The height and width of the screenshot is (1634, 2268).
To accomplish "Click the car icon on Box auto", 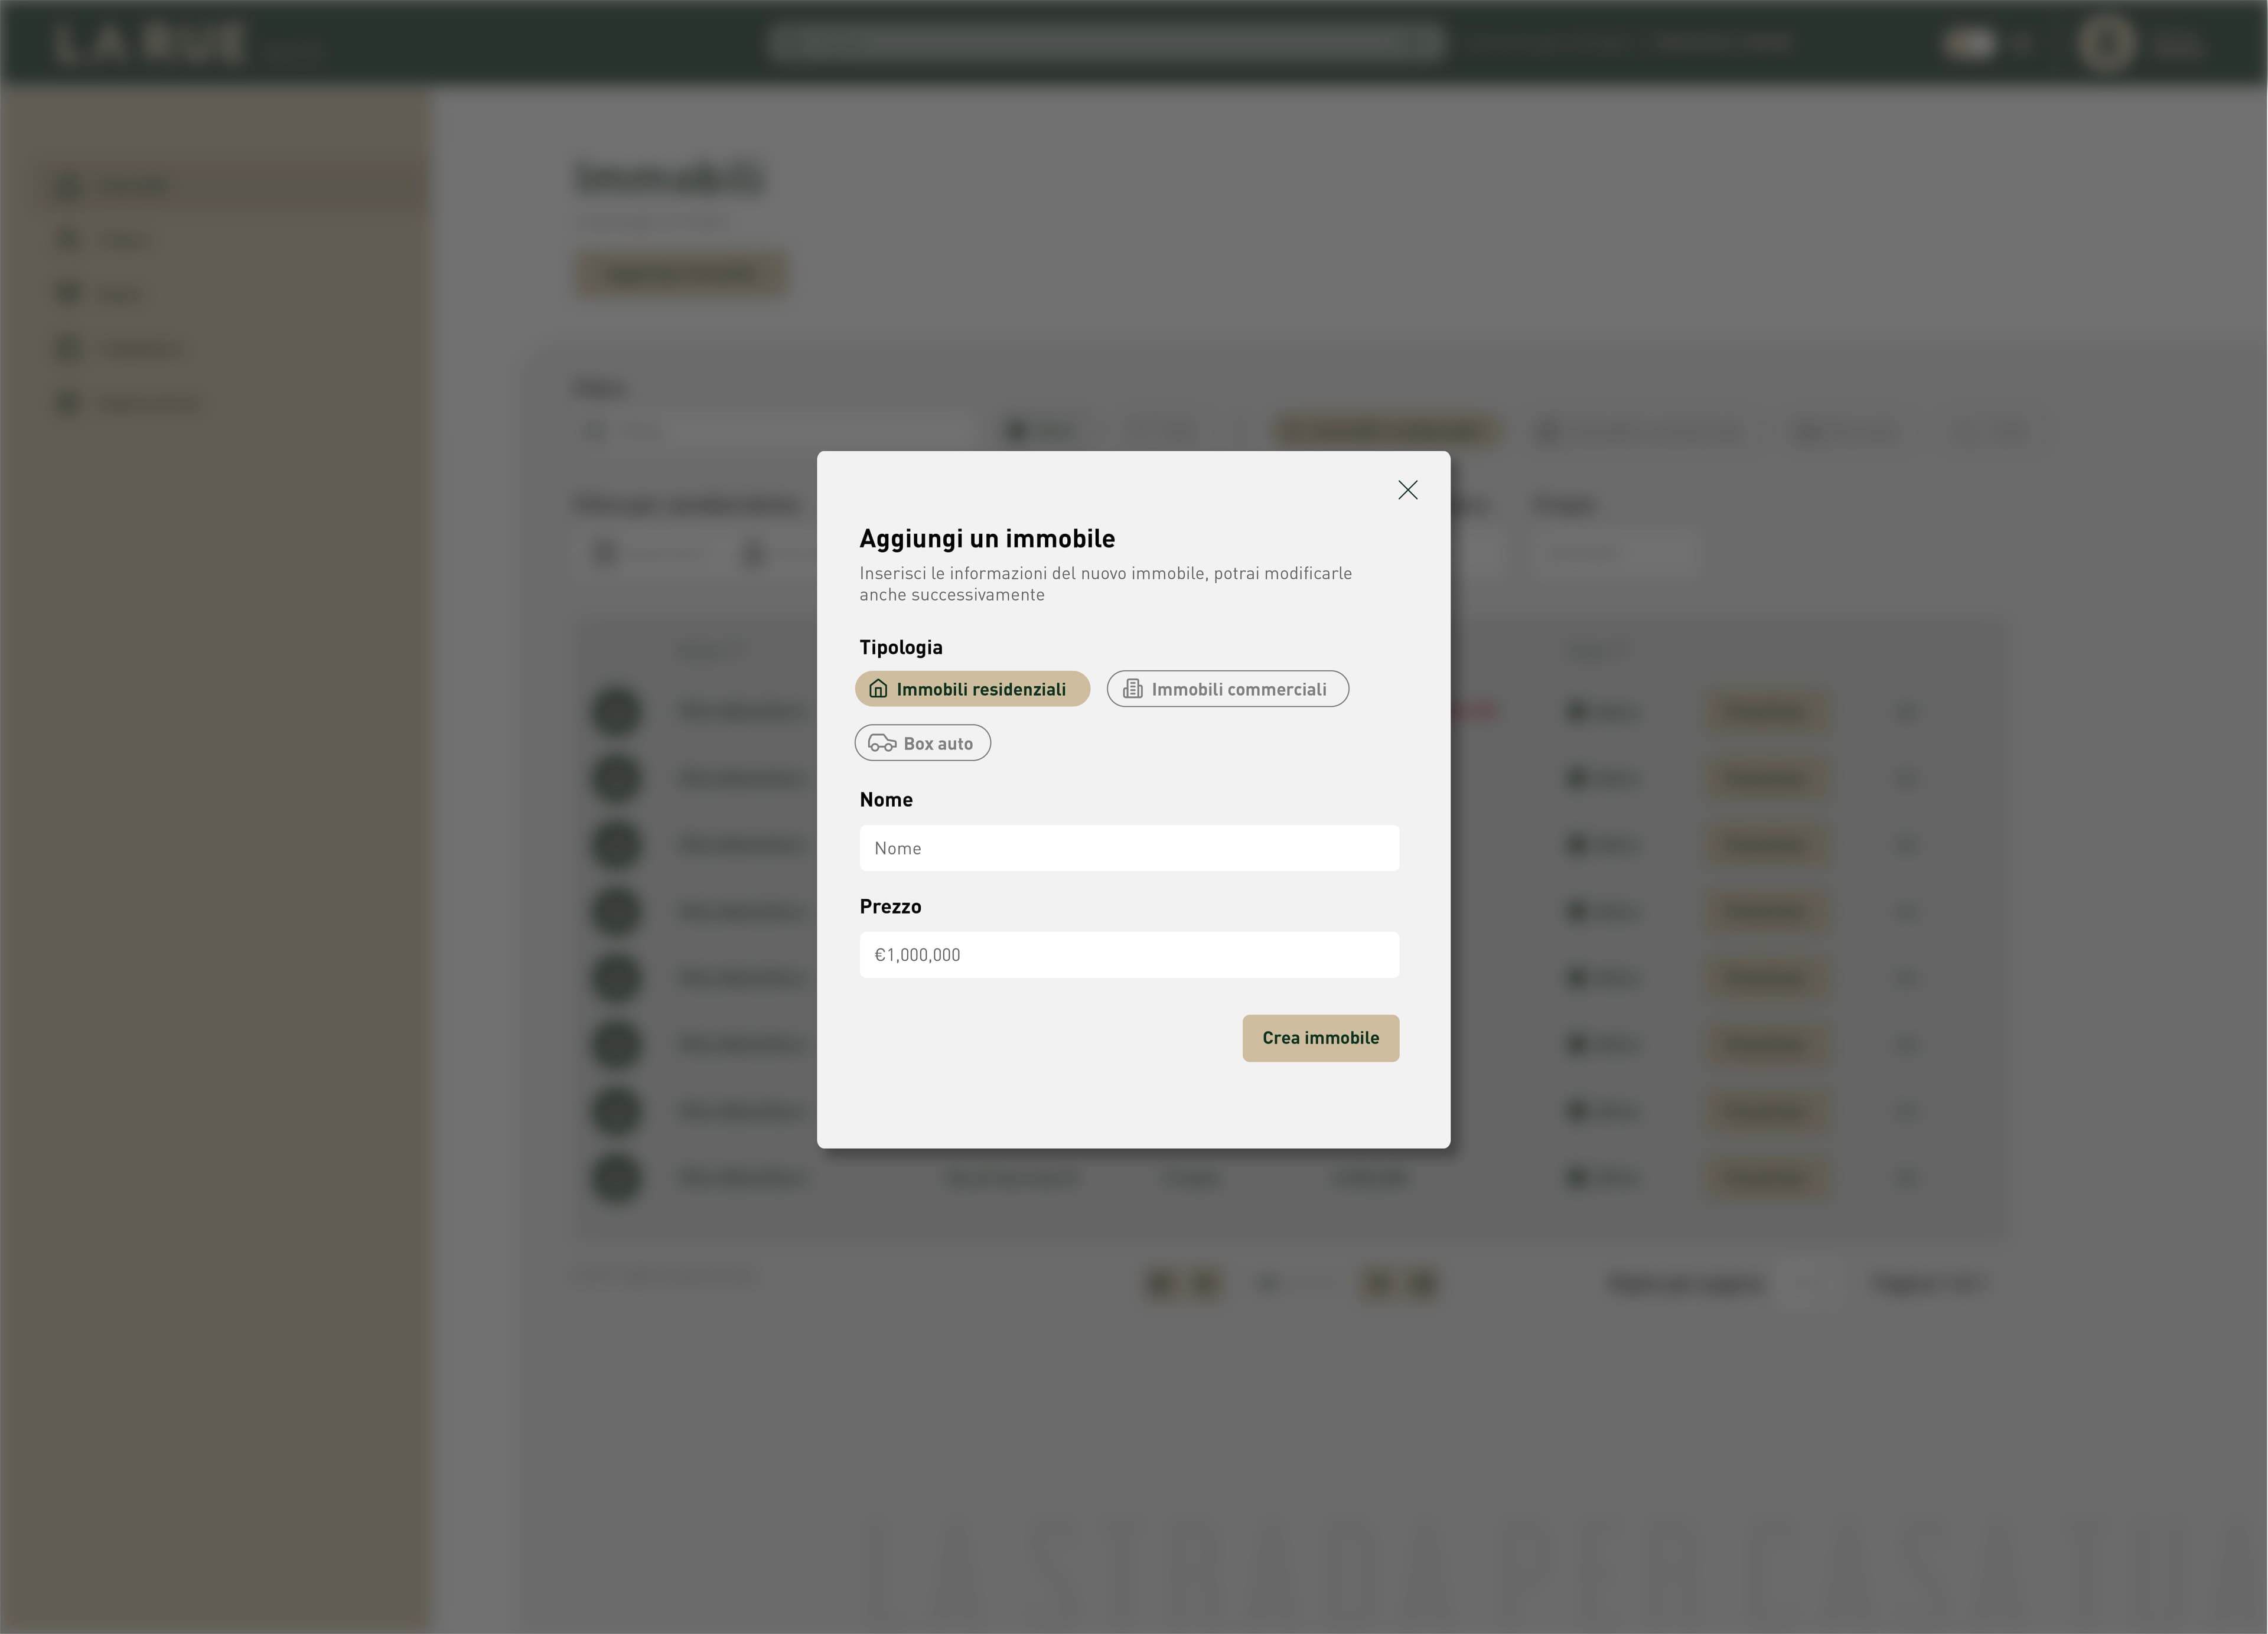I will (x=881, y=743).
